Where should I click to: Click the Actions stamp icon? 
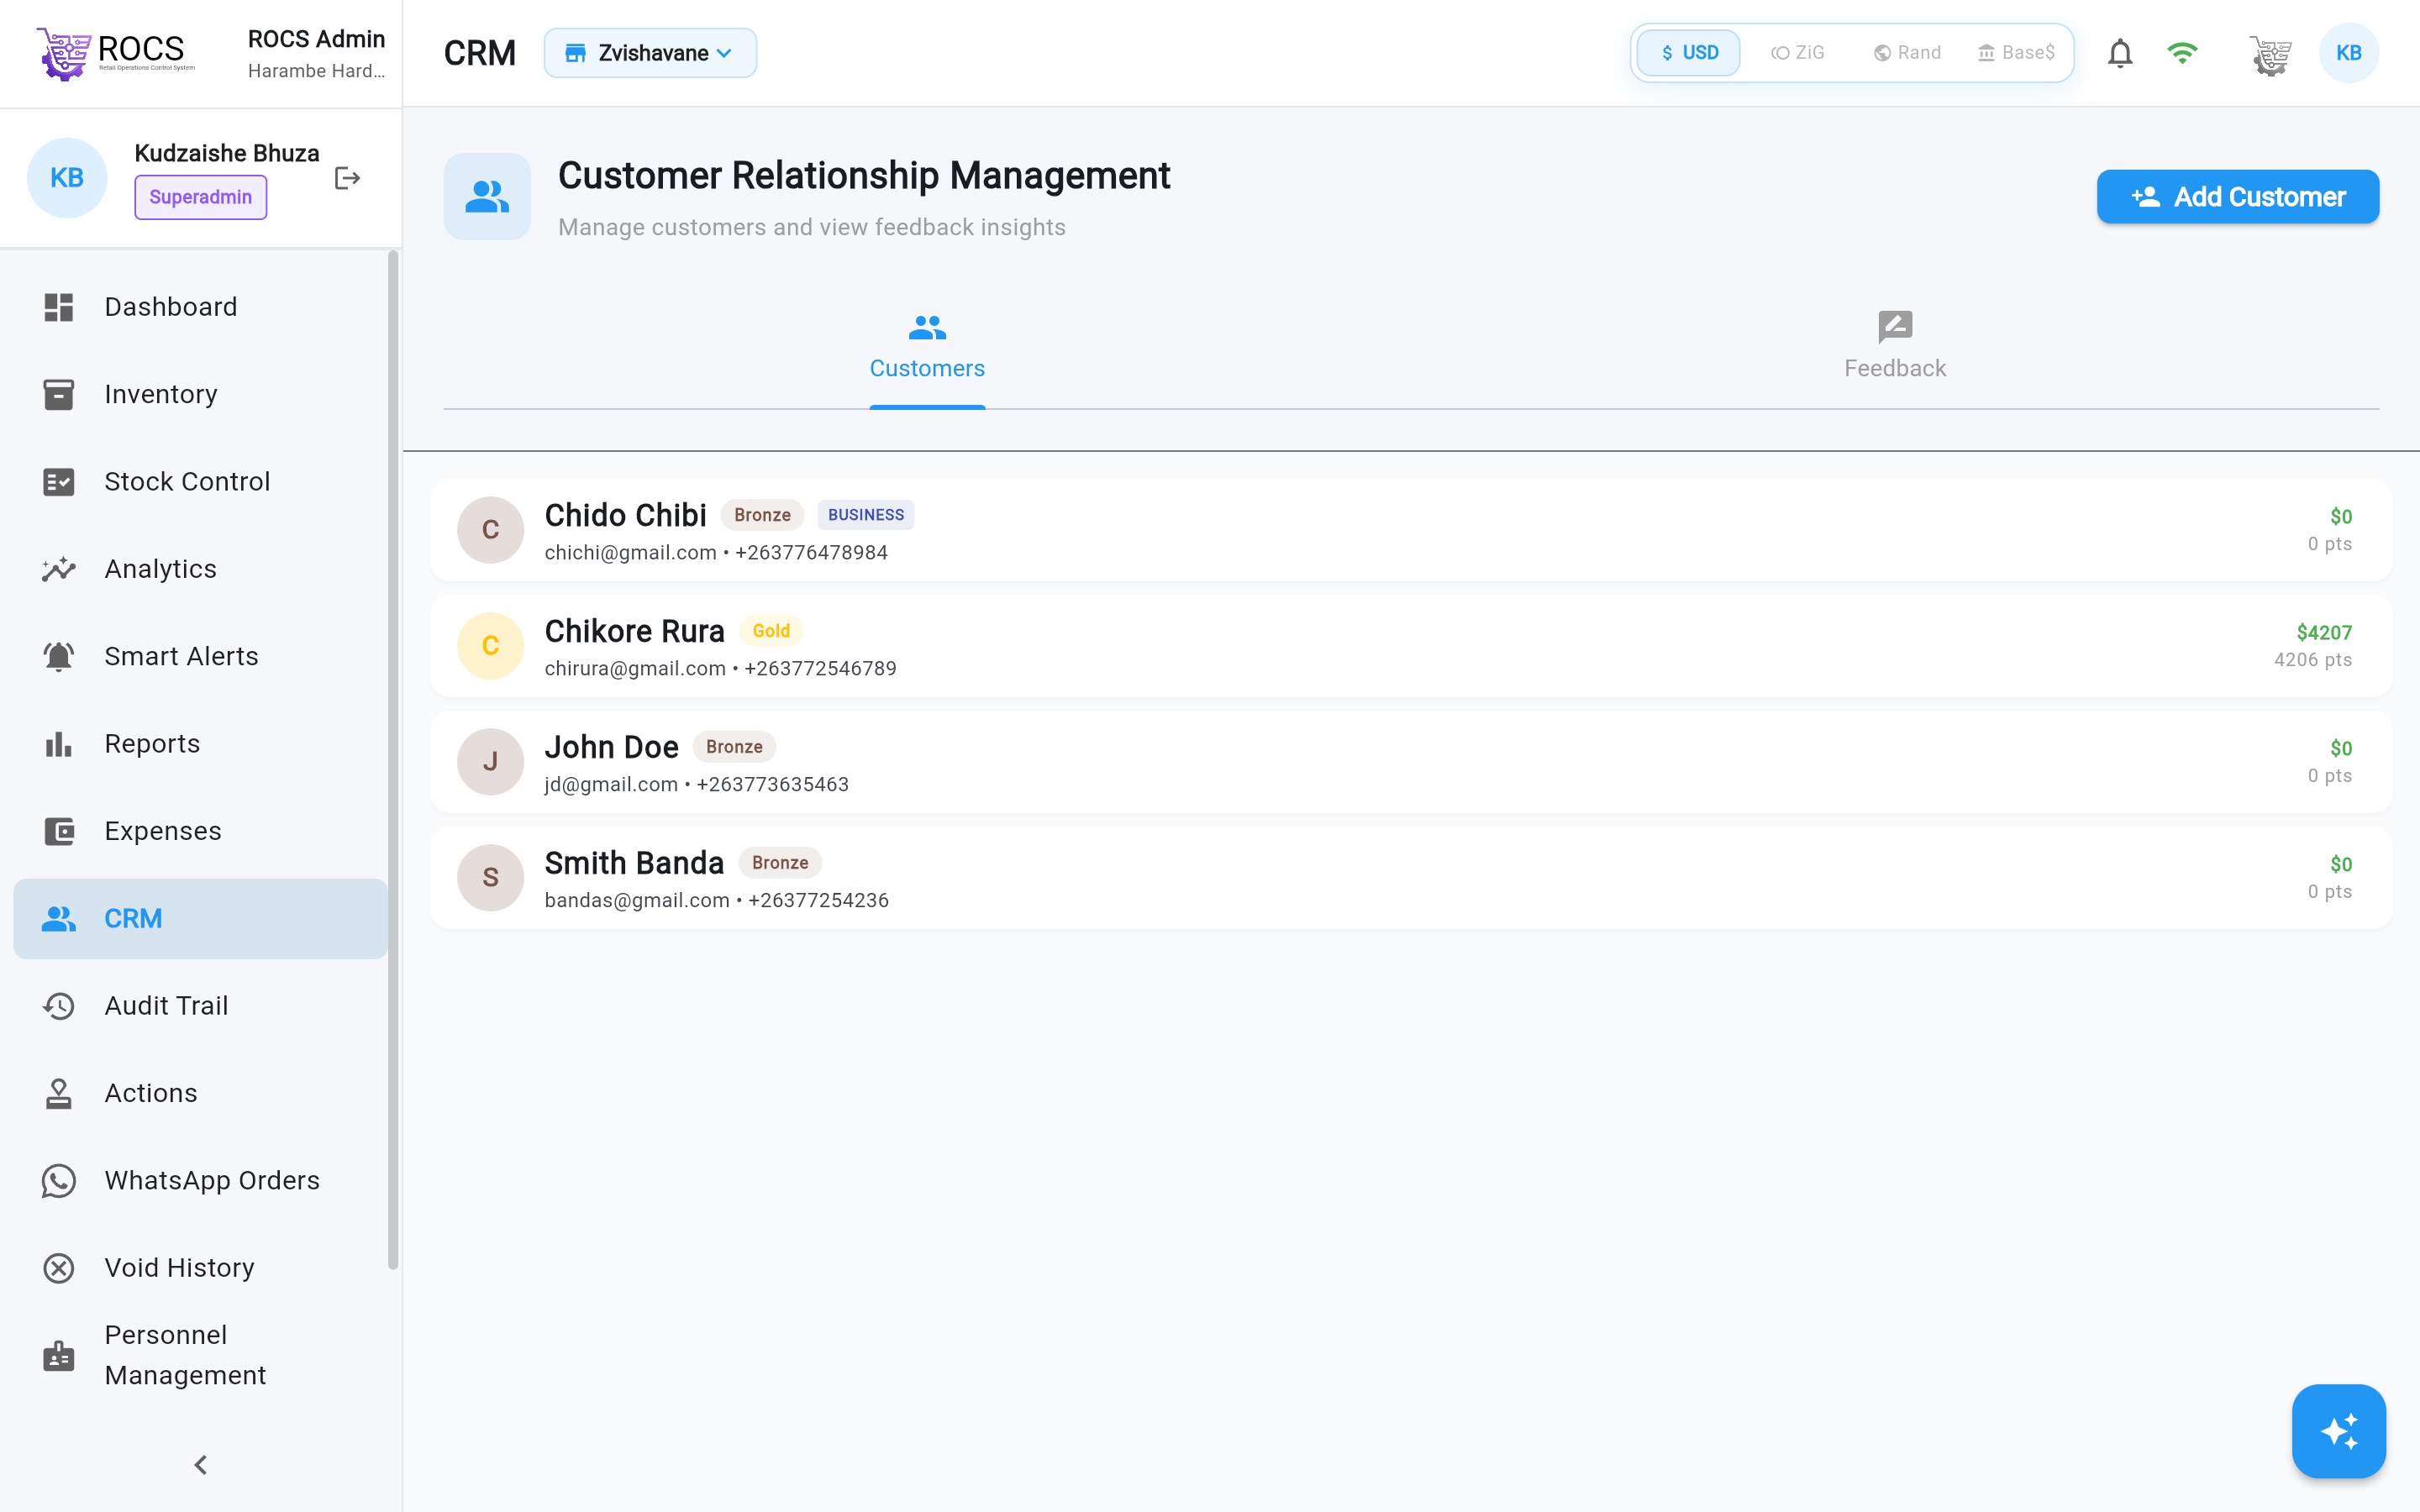59,1093
